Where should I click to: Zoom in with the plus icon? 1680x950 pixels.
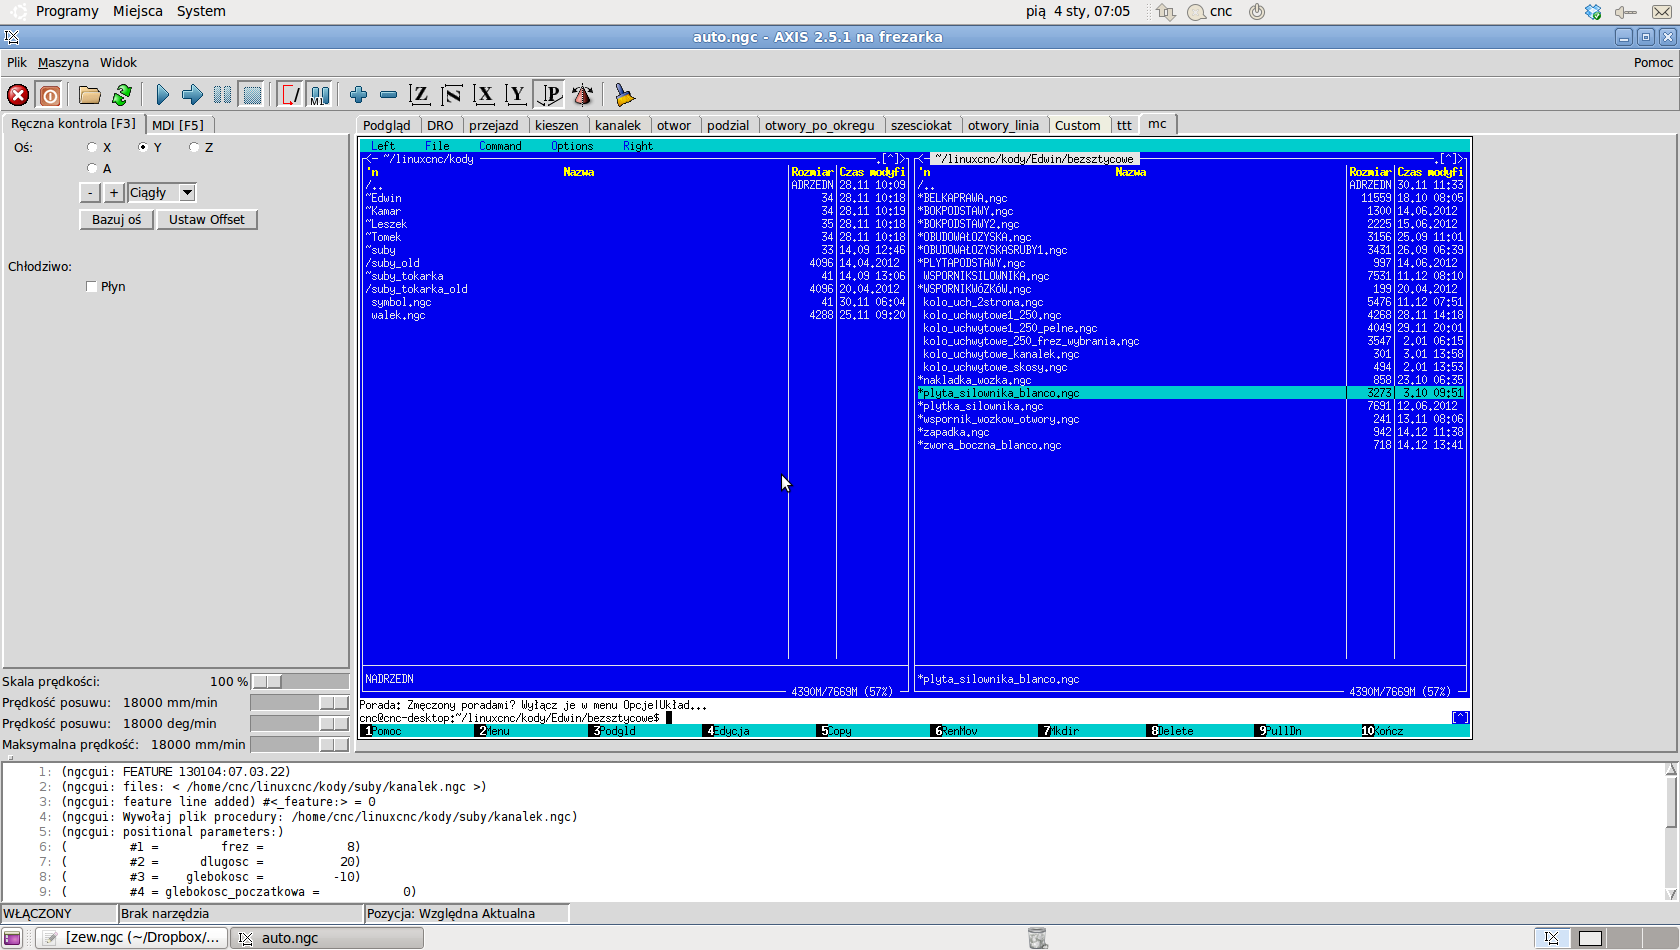click(358, 95)
